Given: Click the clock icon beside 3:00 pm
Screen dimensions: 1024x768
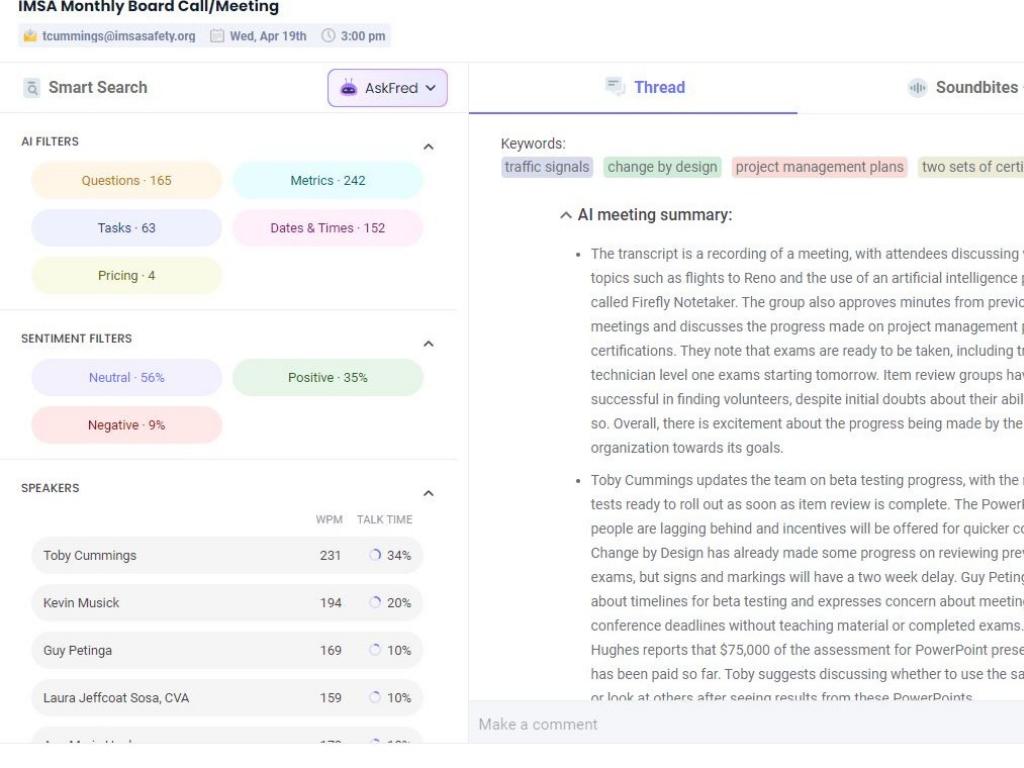Looking at the screenshot, I should [328, 36].
